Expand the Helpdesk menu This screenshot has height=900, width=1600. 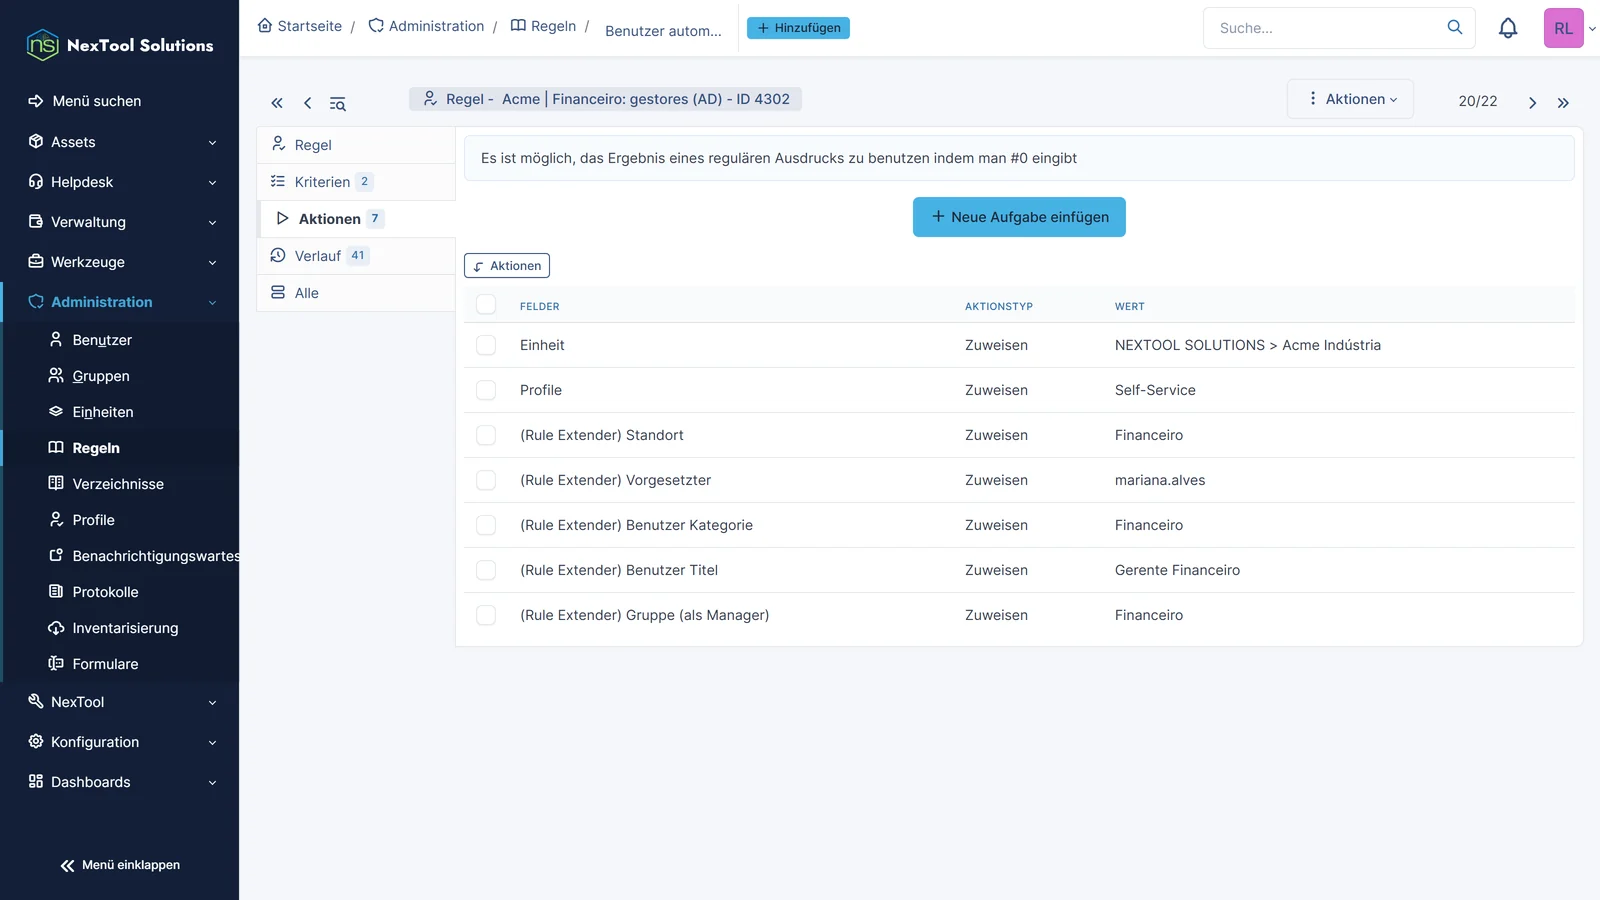pyautogui.click(x=120, y=182)
